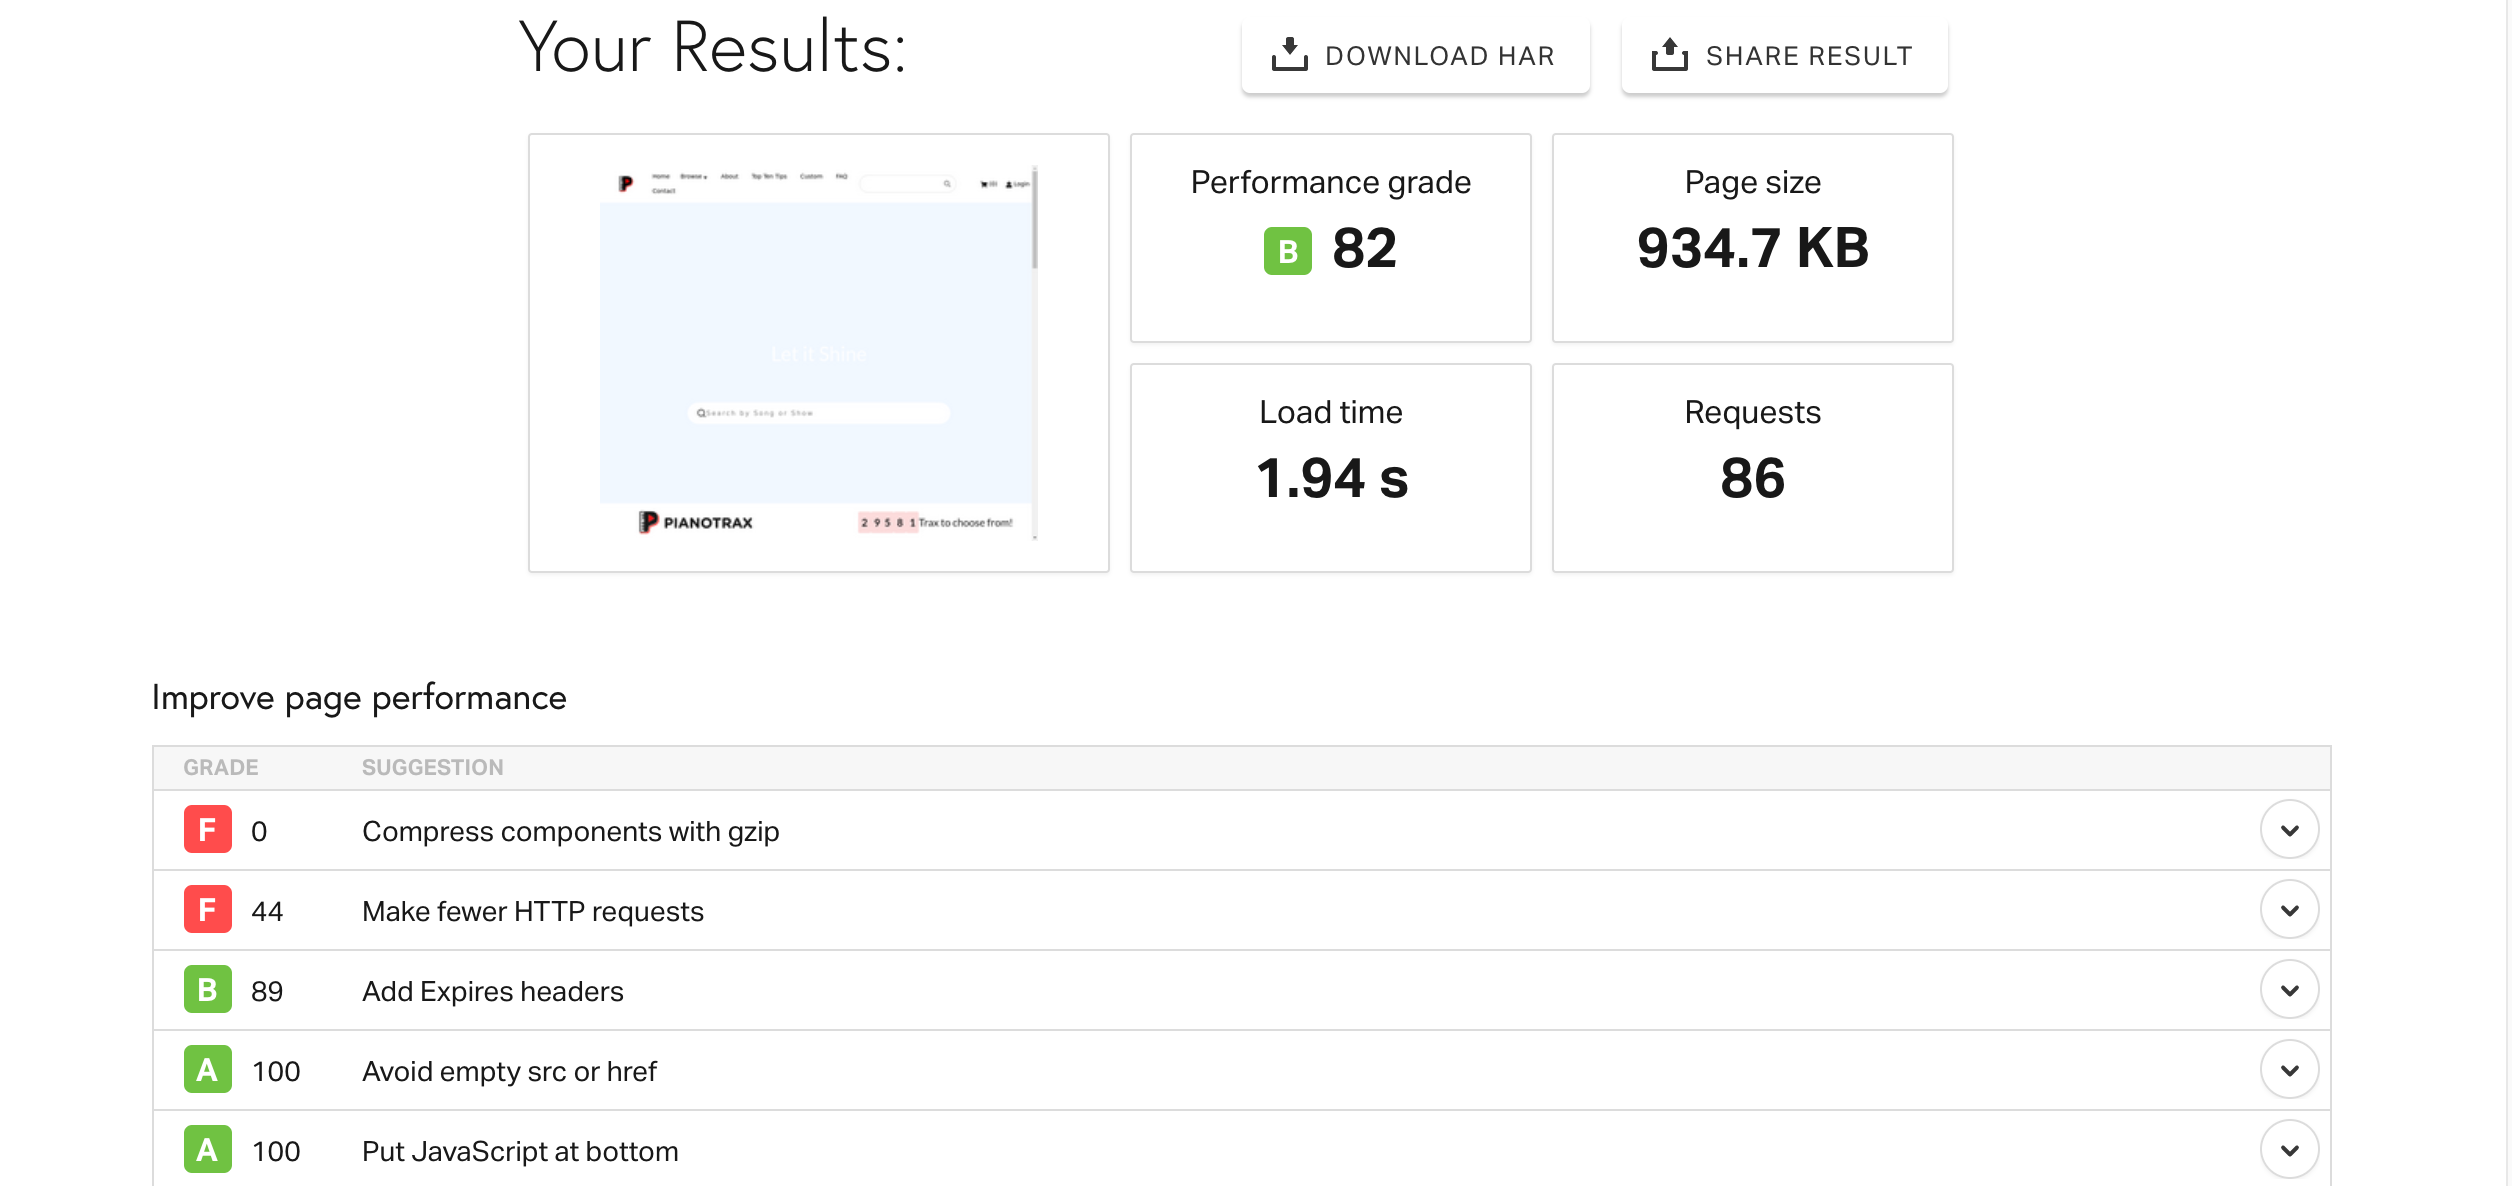Click the GRADE column header

tap(221, 768)
